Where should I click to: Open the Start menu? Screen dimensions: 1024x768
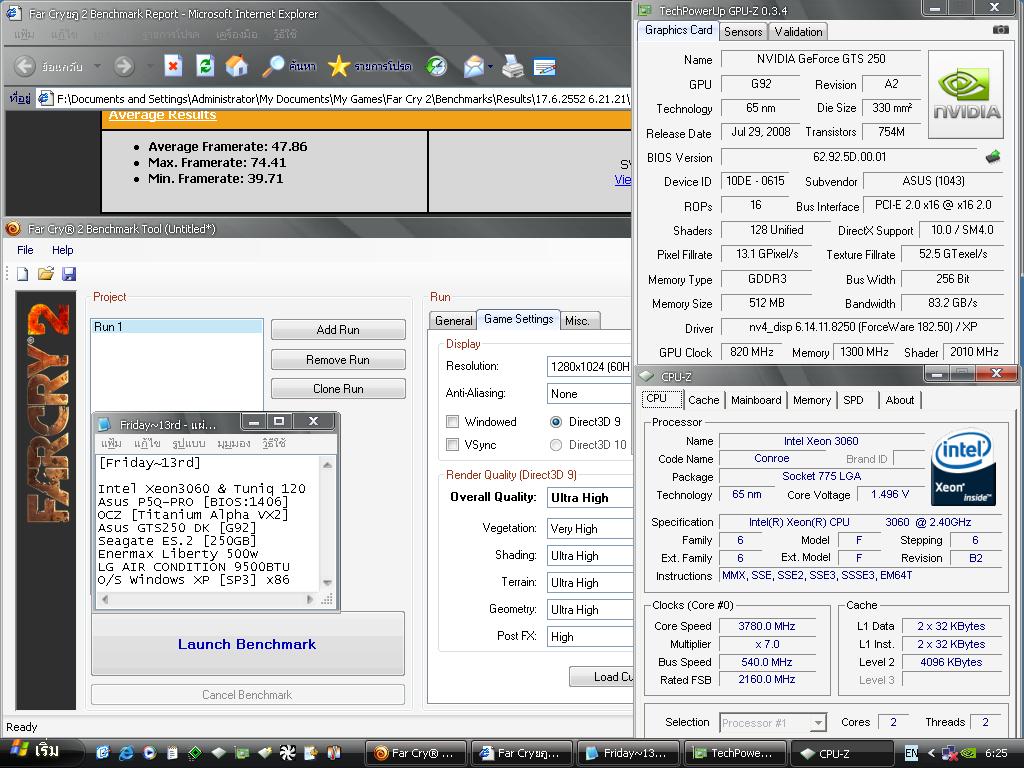38,752
